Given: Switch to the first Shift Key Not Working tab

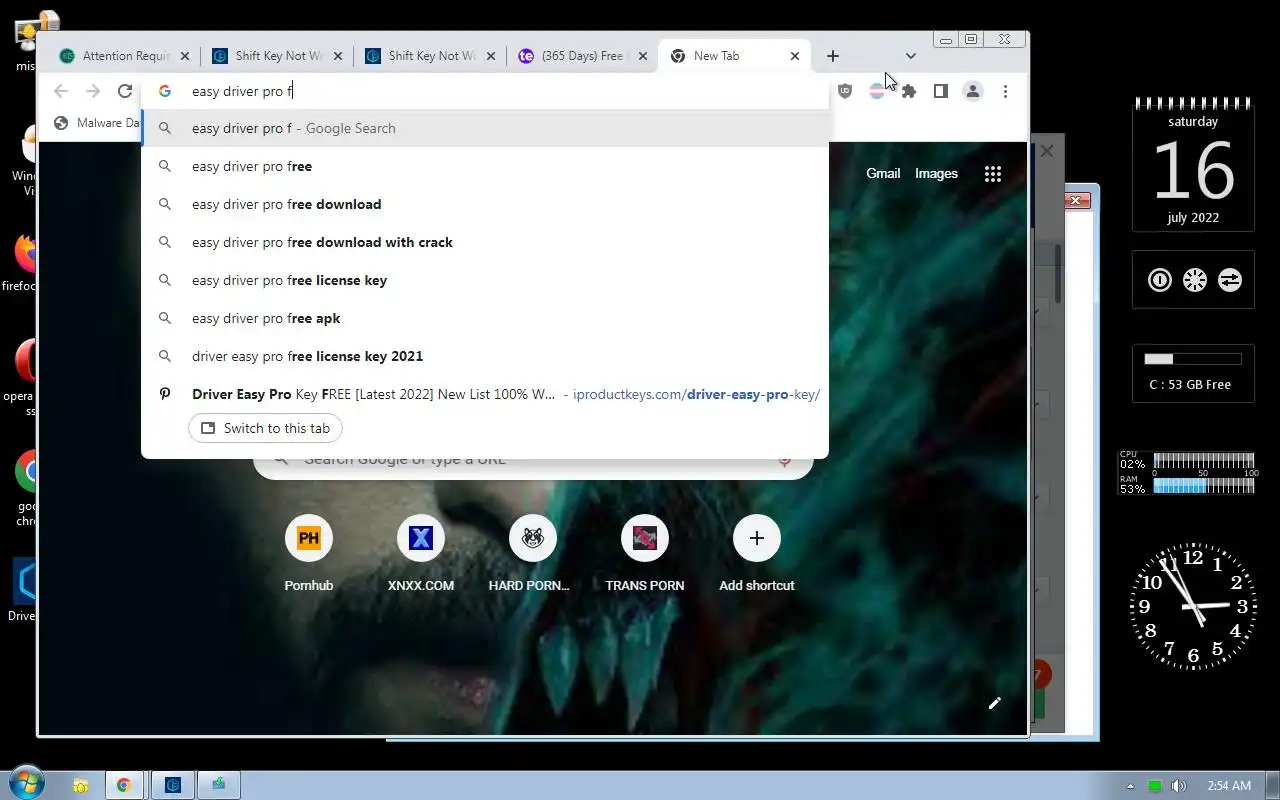Looking at the screenshot, I should tap(279, 56).
